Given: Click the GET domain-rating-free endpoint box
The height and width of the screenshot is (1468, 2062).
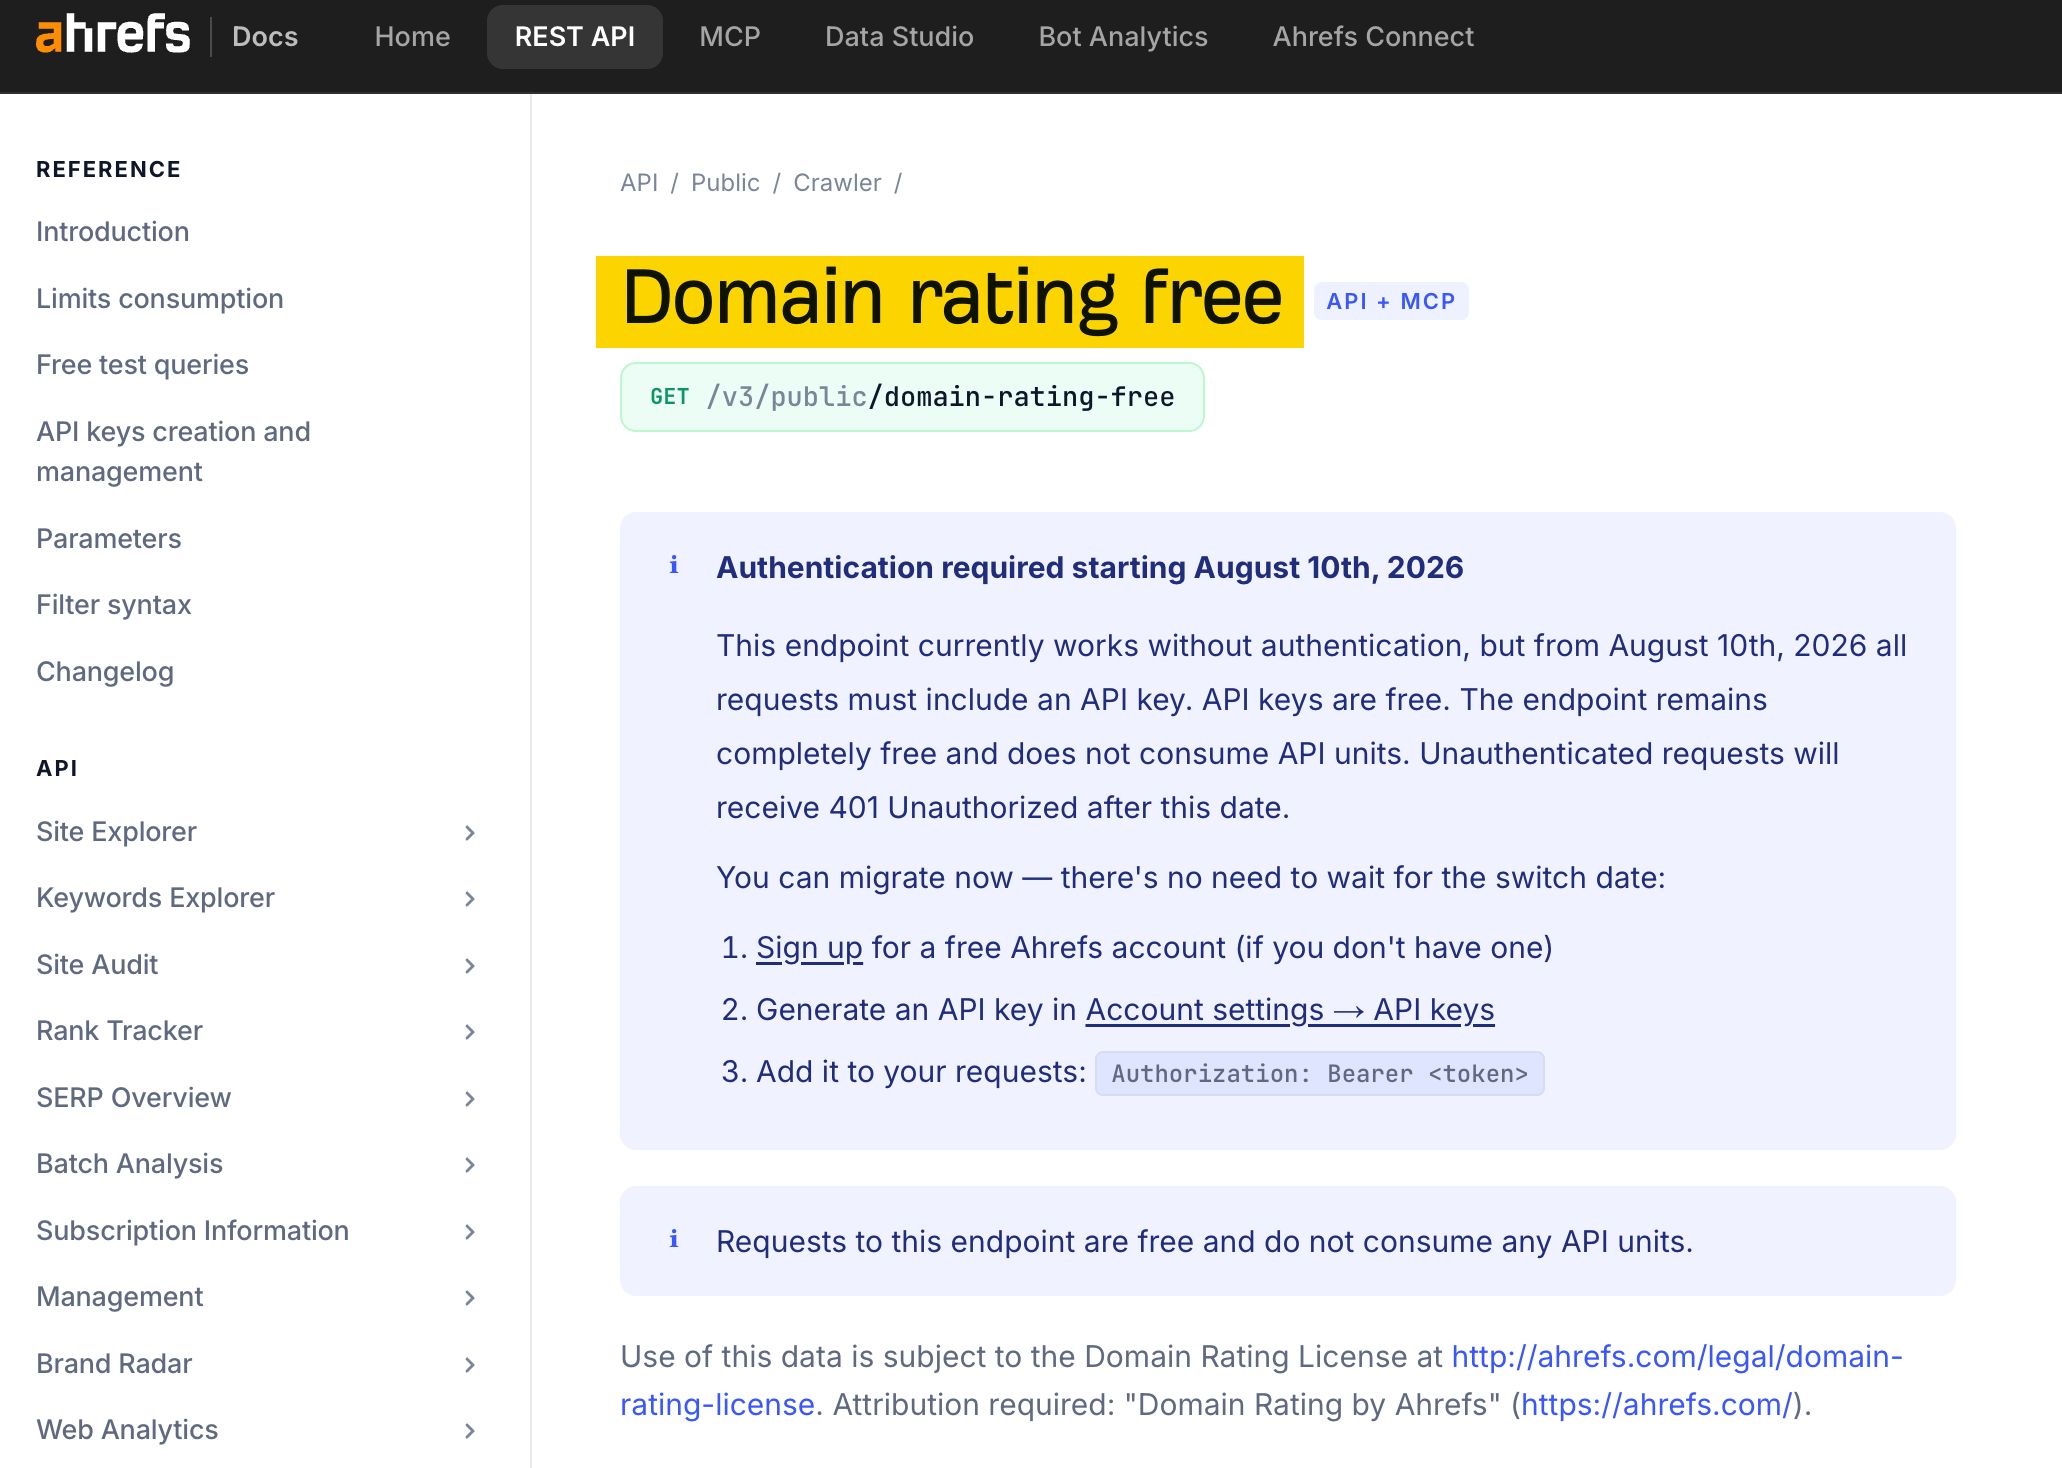Looking at the screenshot, I should click(912, 397).
